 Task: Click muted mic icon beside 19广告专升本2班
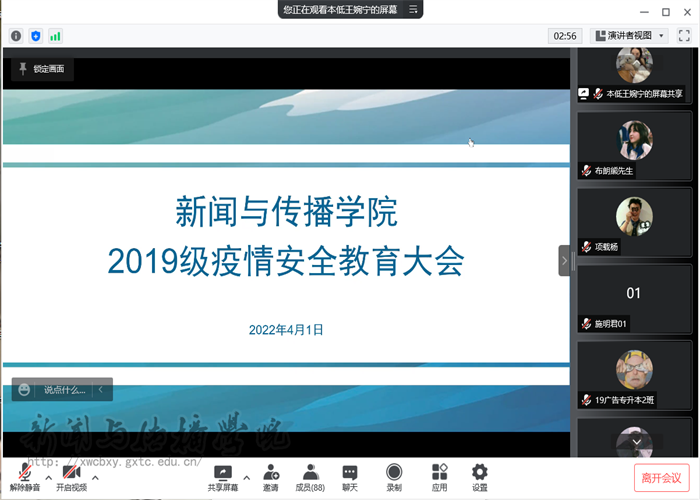pyautogui.click(x=586, y=400)
